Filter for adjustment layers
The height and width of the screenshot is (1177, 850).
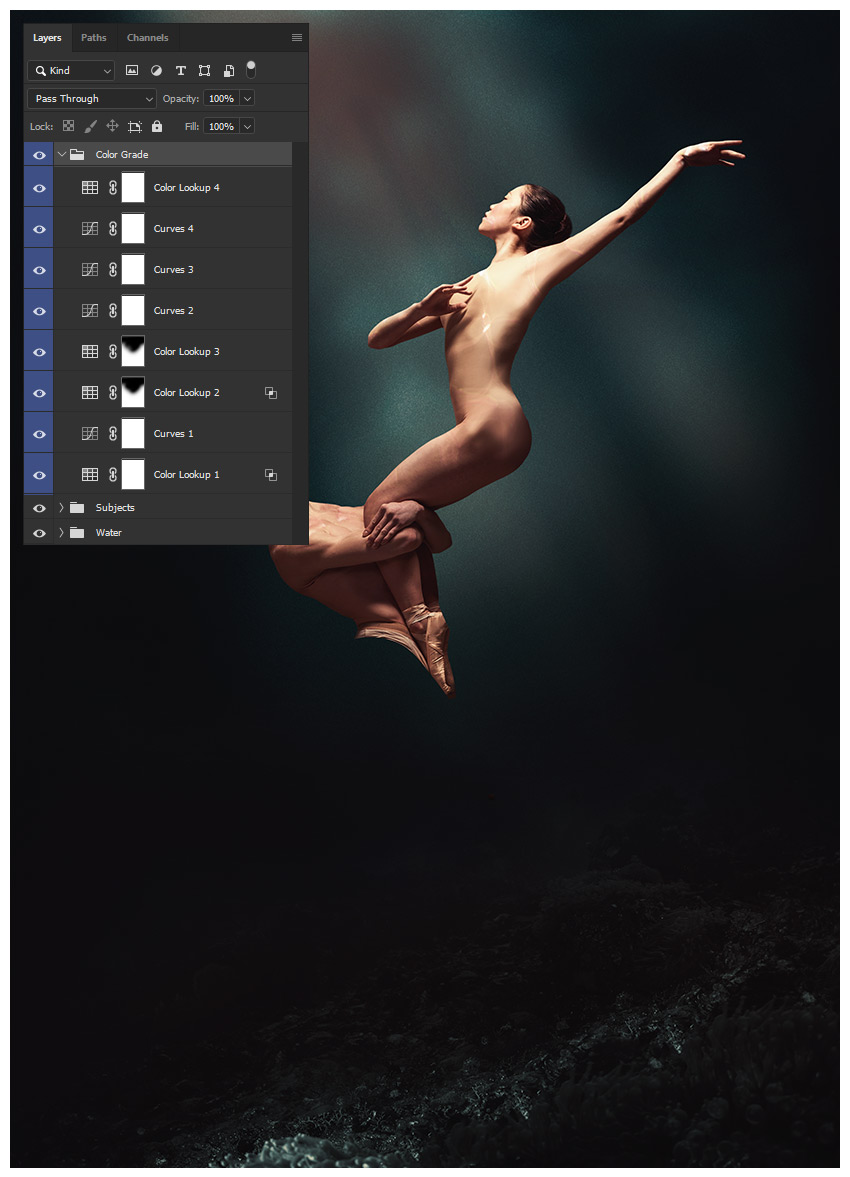[x=156, y=71]
